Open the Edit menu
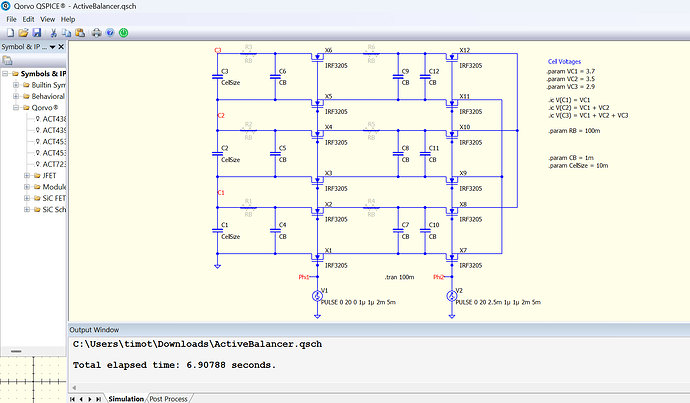The height and width of the screenshot is (403, 690). (28, 19)
